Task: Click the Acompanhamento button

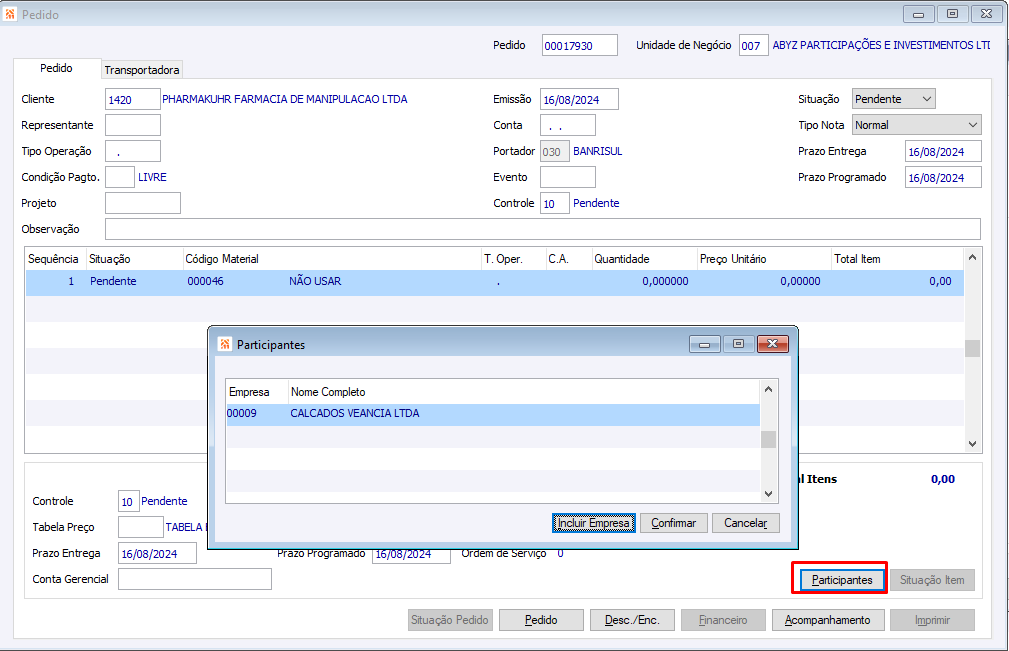Action: [827, 620]
